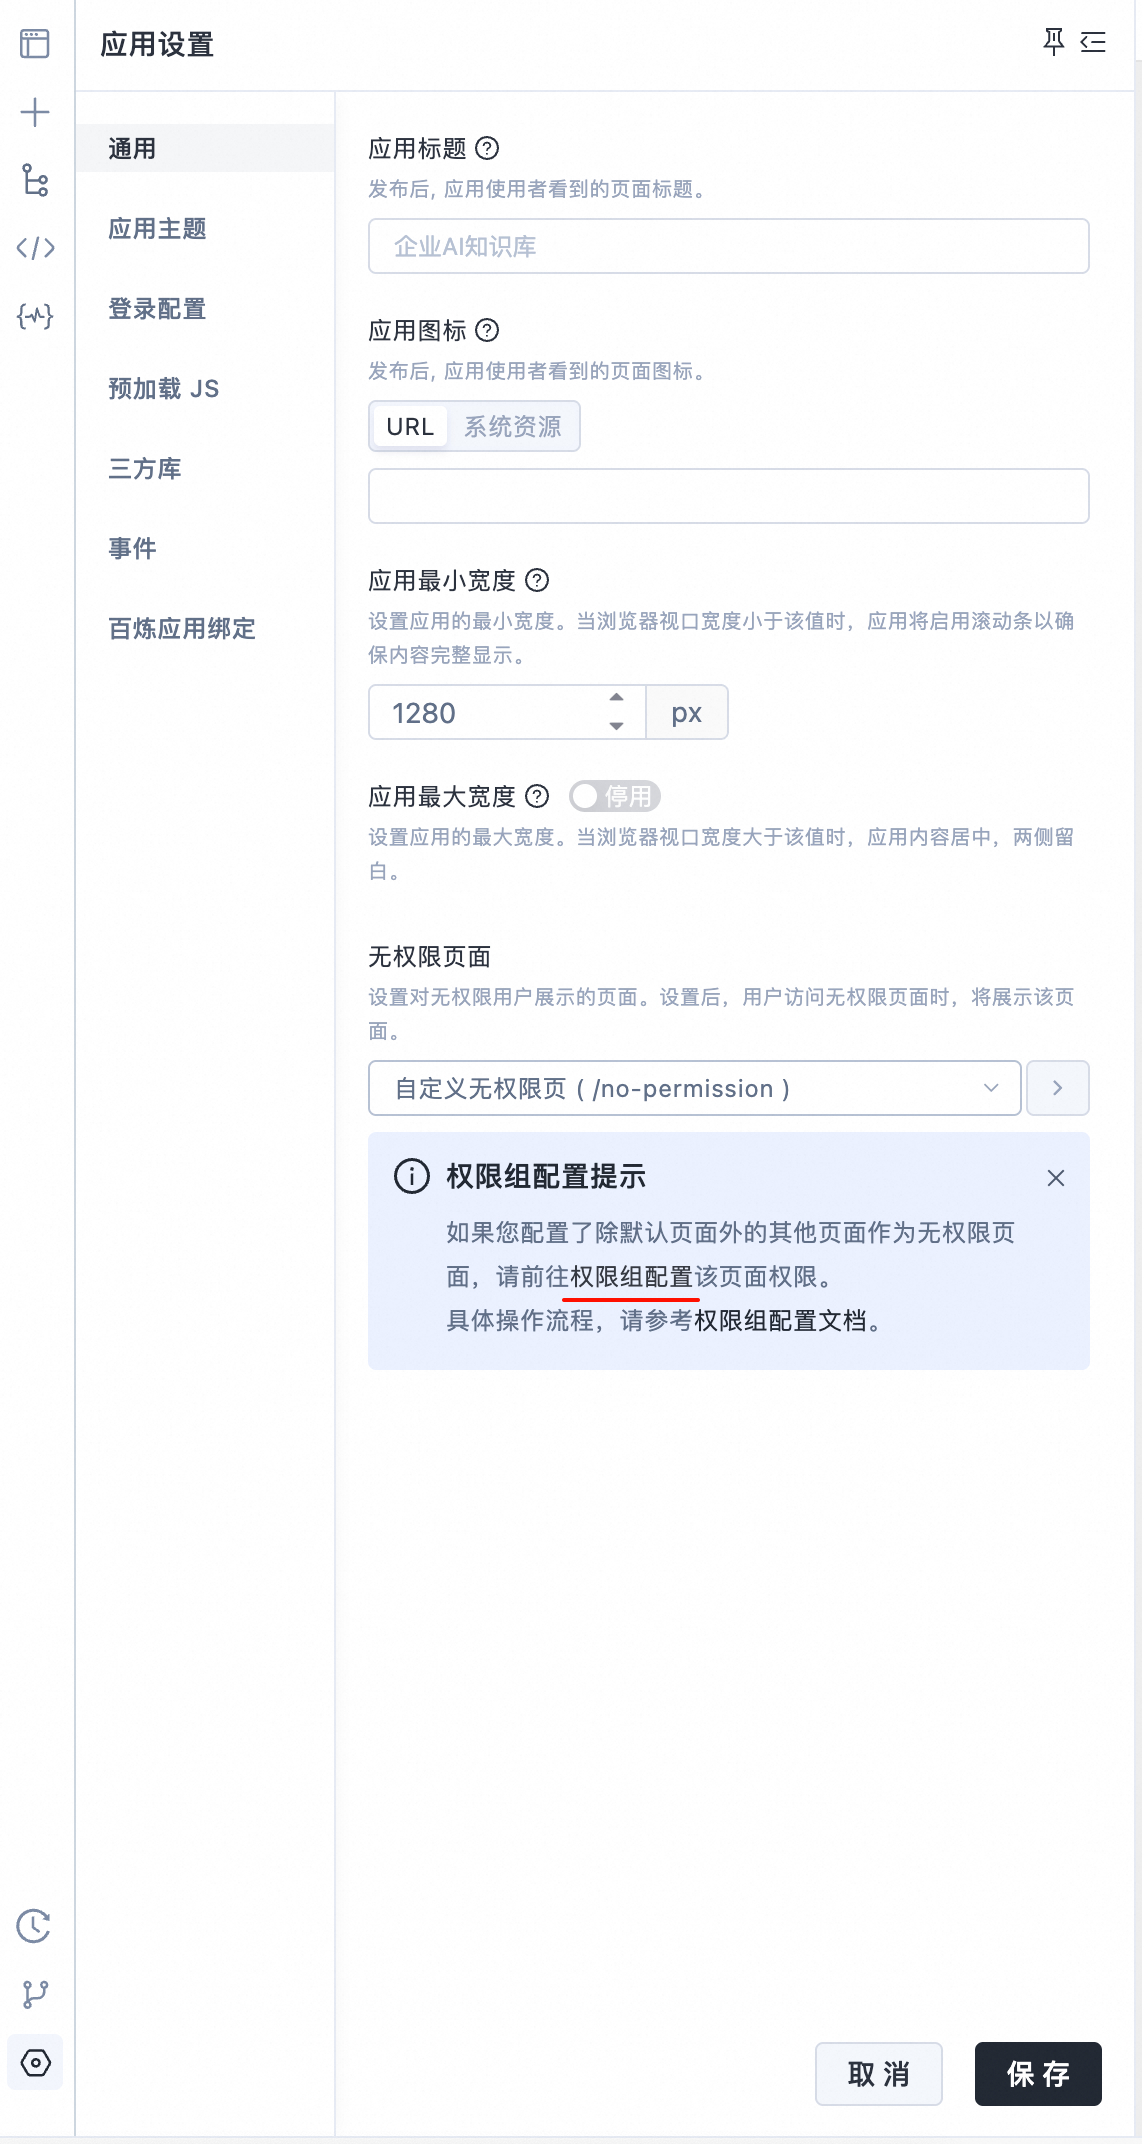The image size is (1142, 2144).
Task: Click the 取消 button
Action: click(879, 2074)
